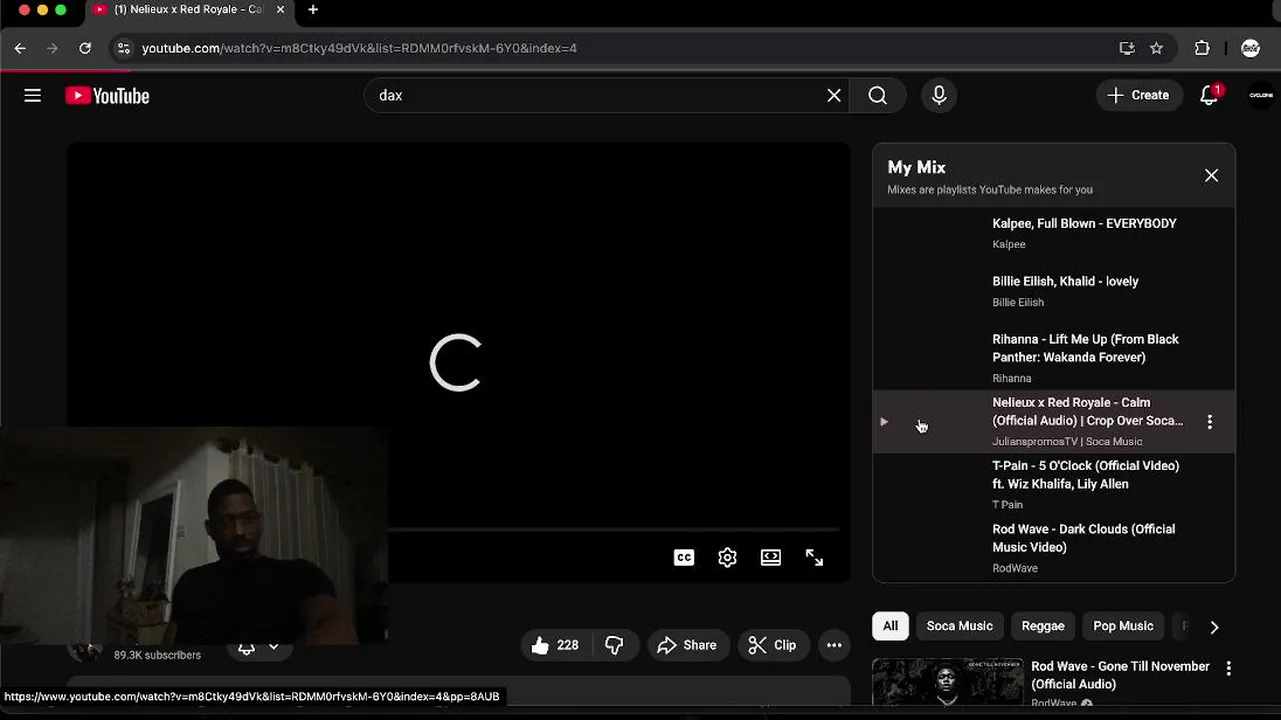The height and width of the screenshot is (720, 1281).
Task: Play Billie Eilish, Khalid - lovely
Action: click(x=1054, y=291)
